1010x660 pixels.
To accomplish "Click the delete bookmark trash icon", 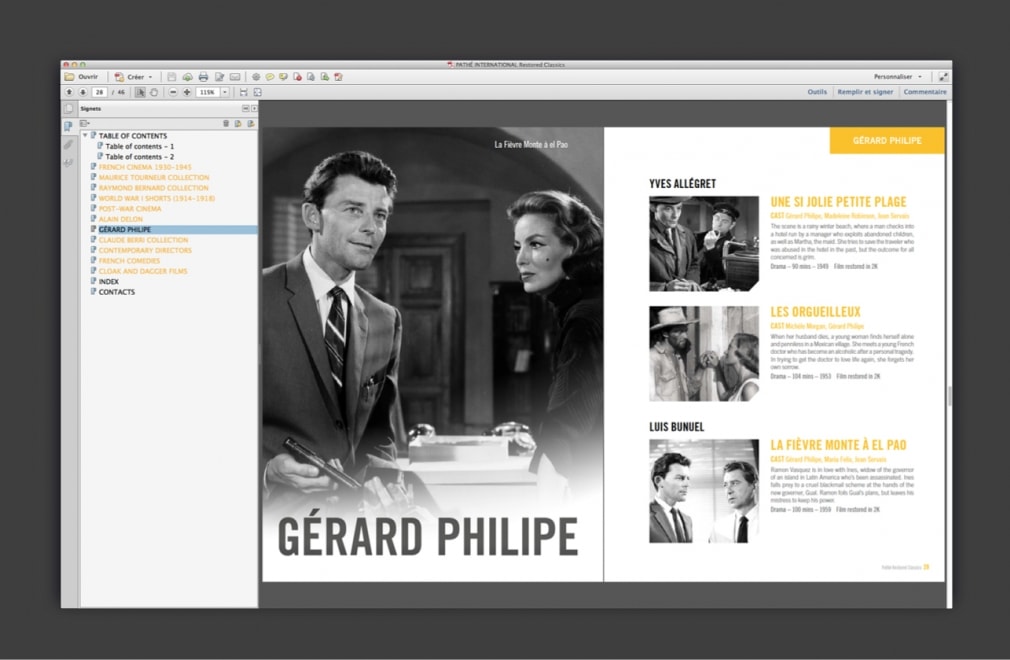I will pyautogui.click(x=226, y=124).
